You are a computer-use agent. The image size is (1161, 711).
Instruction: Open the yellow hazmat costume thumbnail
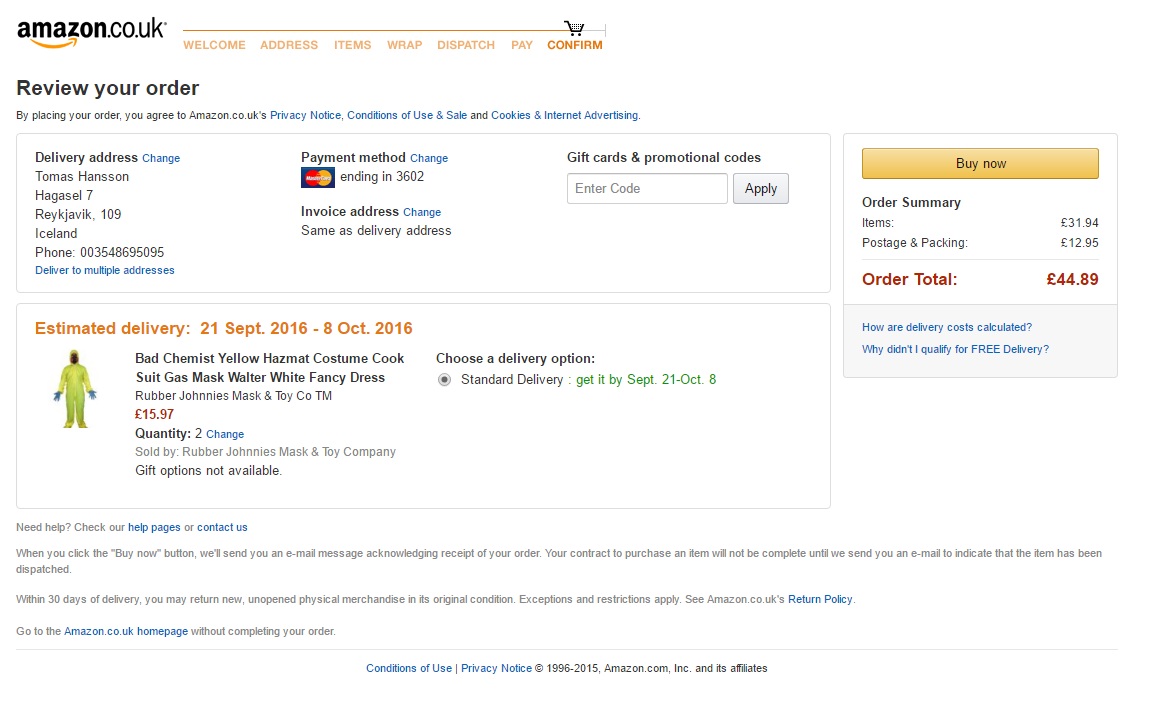pyautogui.click(x=75, y=389)
